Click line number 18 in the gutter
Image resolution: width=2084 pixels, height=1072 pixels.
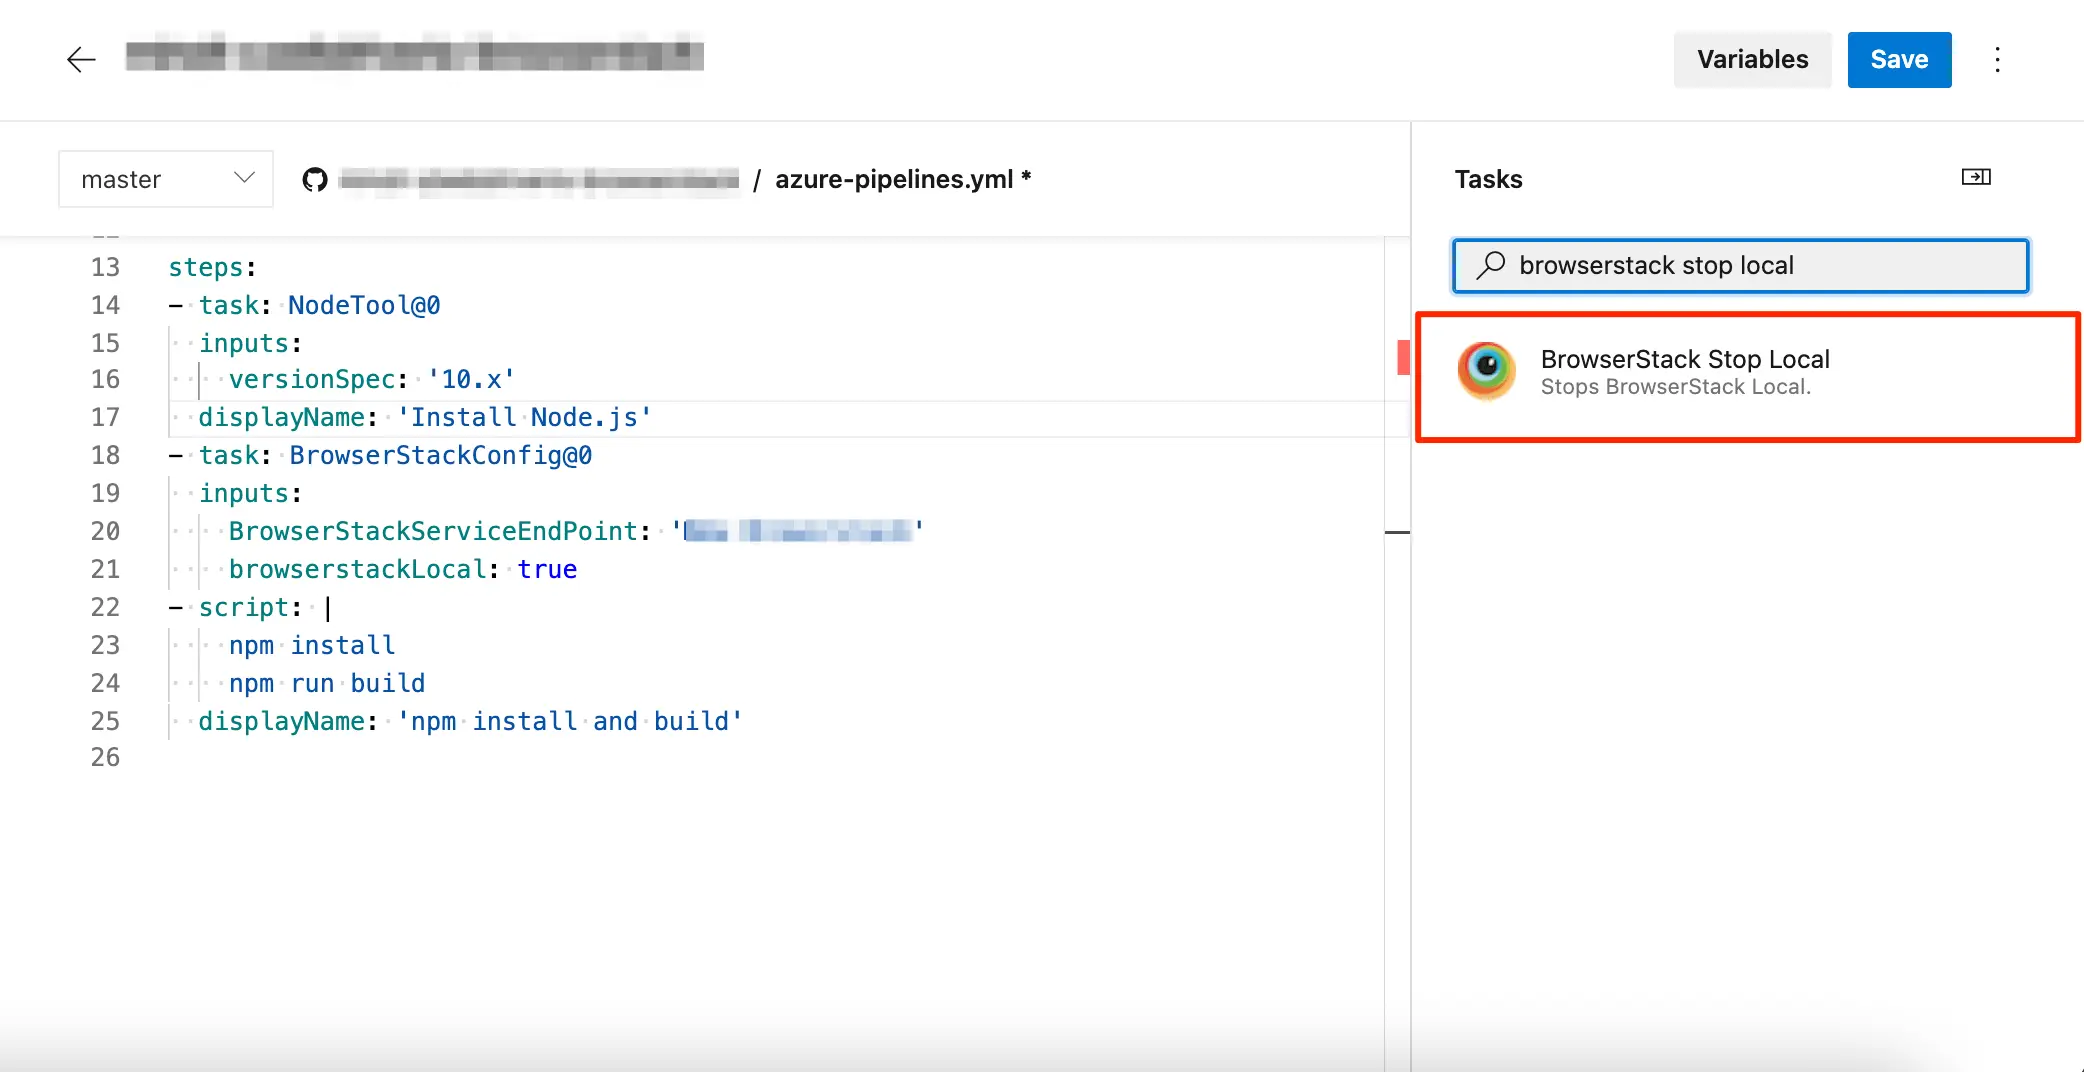pyautogui.click(x=105, y=455)
